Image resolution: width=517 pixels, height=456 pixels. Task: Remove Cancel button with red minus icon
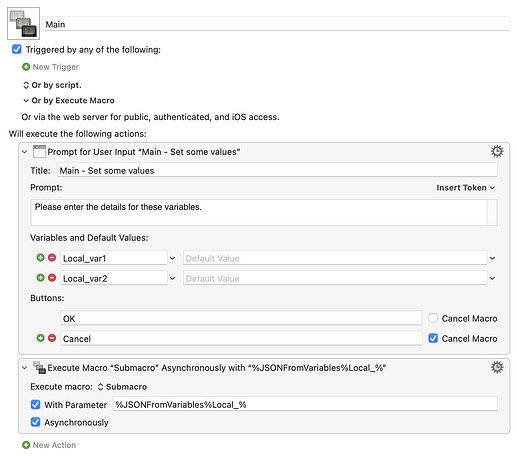52,338
